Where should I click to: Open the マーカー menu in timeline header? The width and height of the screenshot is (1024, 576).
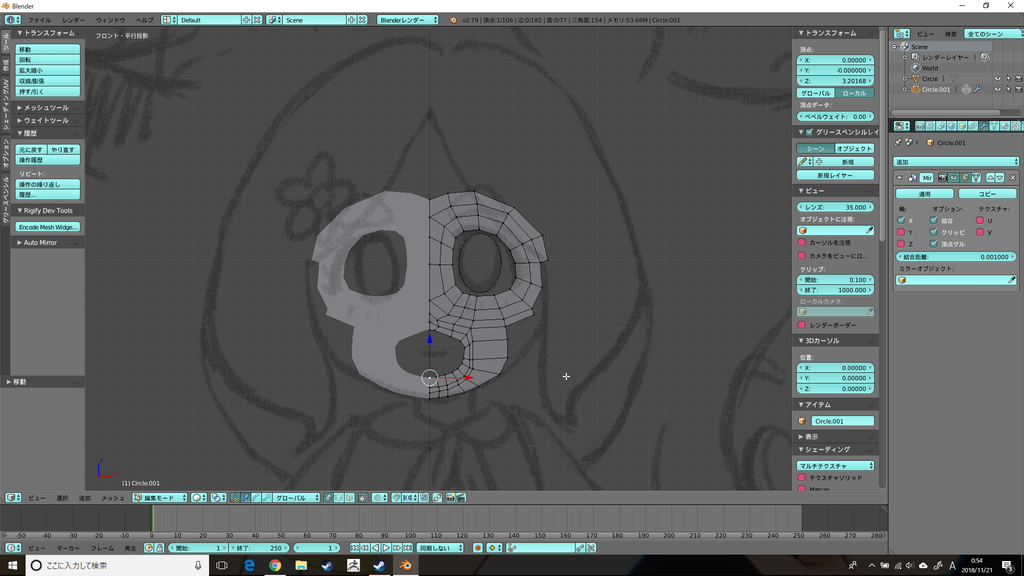(67, 548)
